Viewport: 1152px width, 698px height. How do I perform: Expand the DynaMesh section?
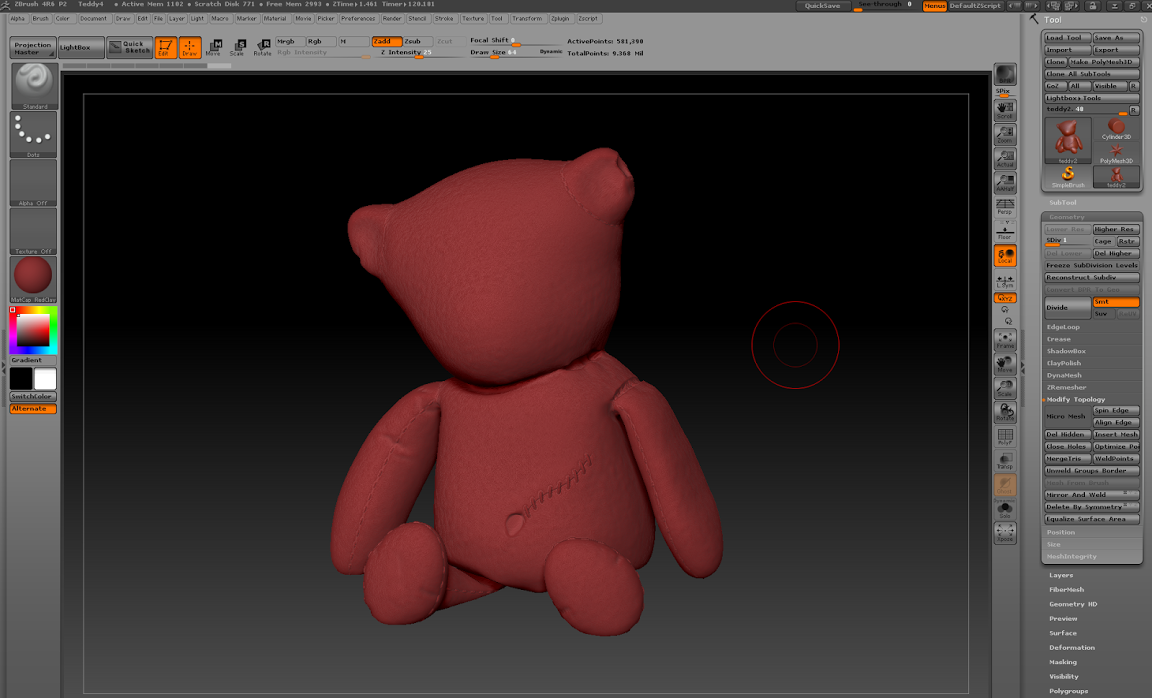pos(1064,375)
